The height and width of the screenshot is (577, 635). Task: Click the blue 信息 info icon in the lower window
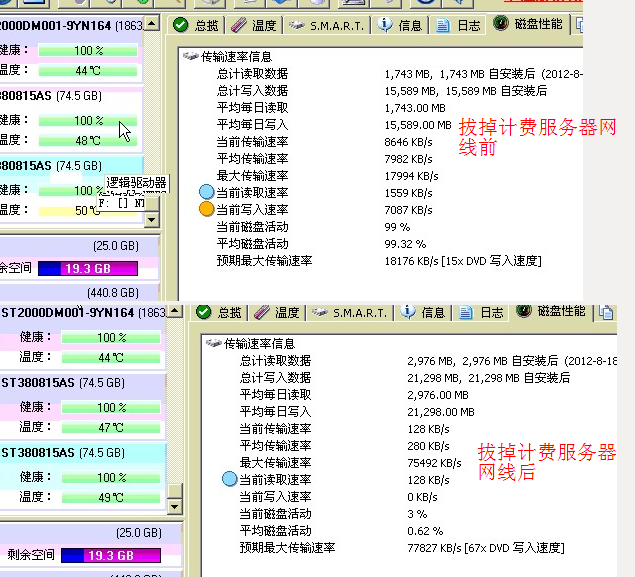click(x=408, y=311)
